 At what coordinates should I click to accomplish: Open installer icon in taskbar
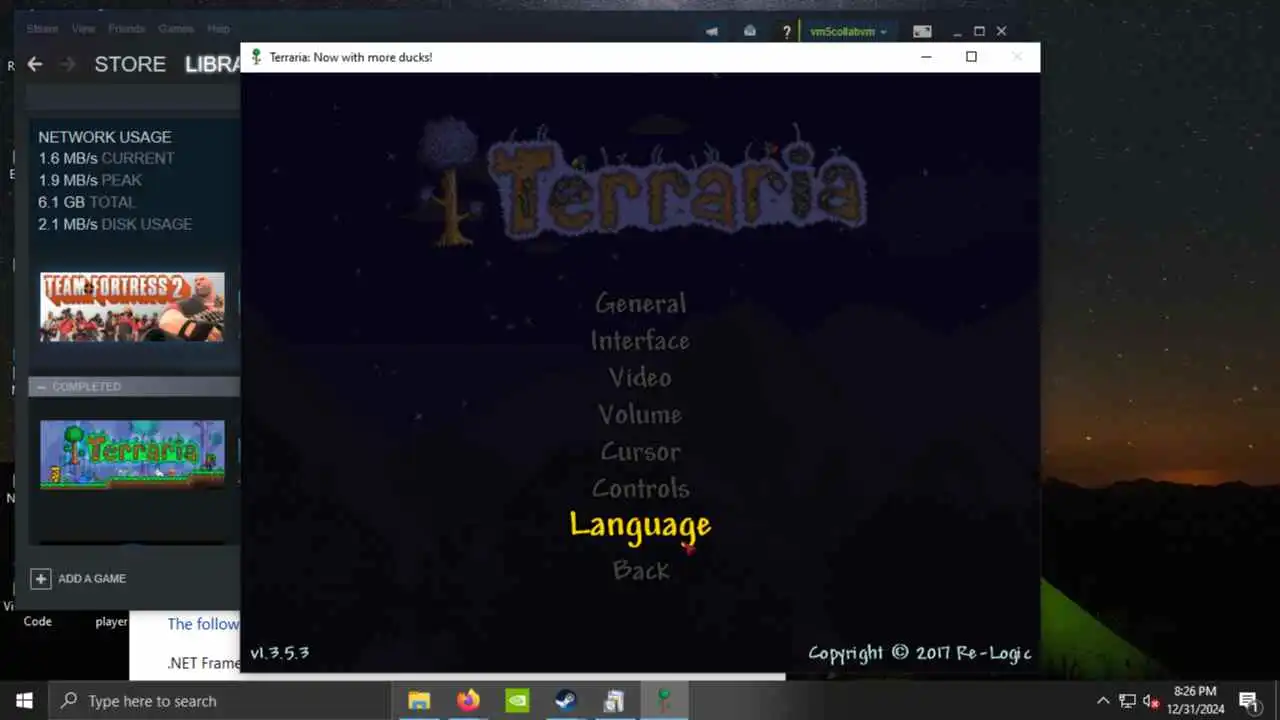pyautogui.click(x=614, y=701)
